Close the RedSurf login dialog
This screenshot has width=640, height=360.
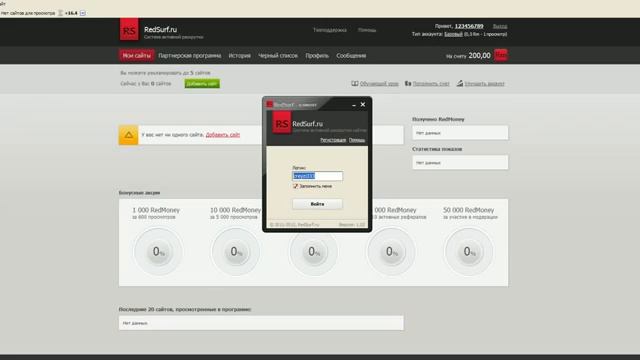coord(363,104)
